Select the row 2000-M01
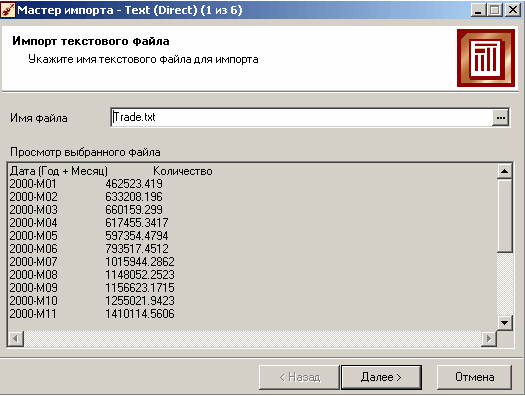 click(x=33, y=184)
